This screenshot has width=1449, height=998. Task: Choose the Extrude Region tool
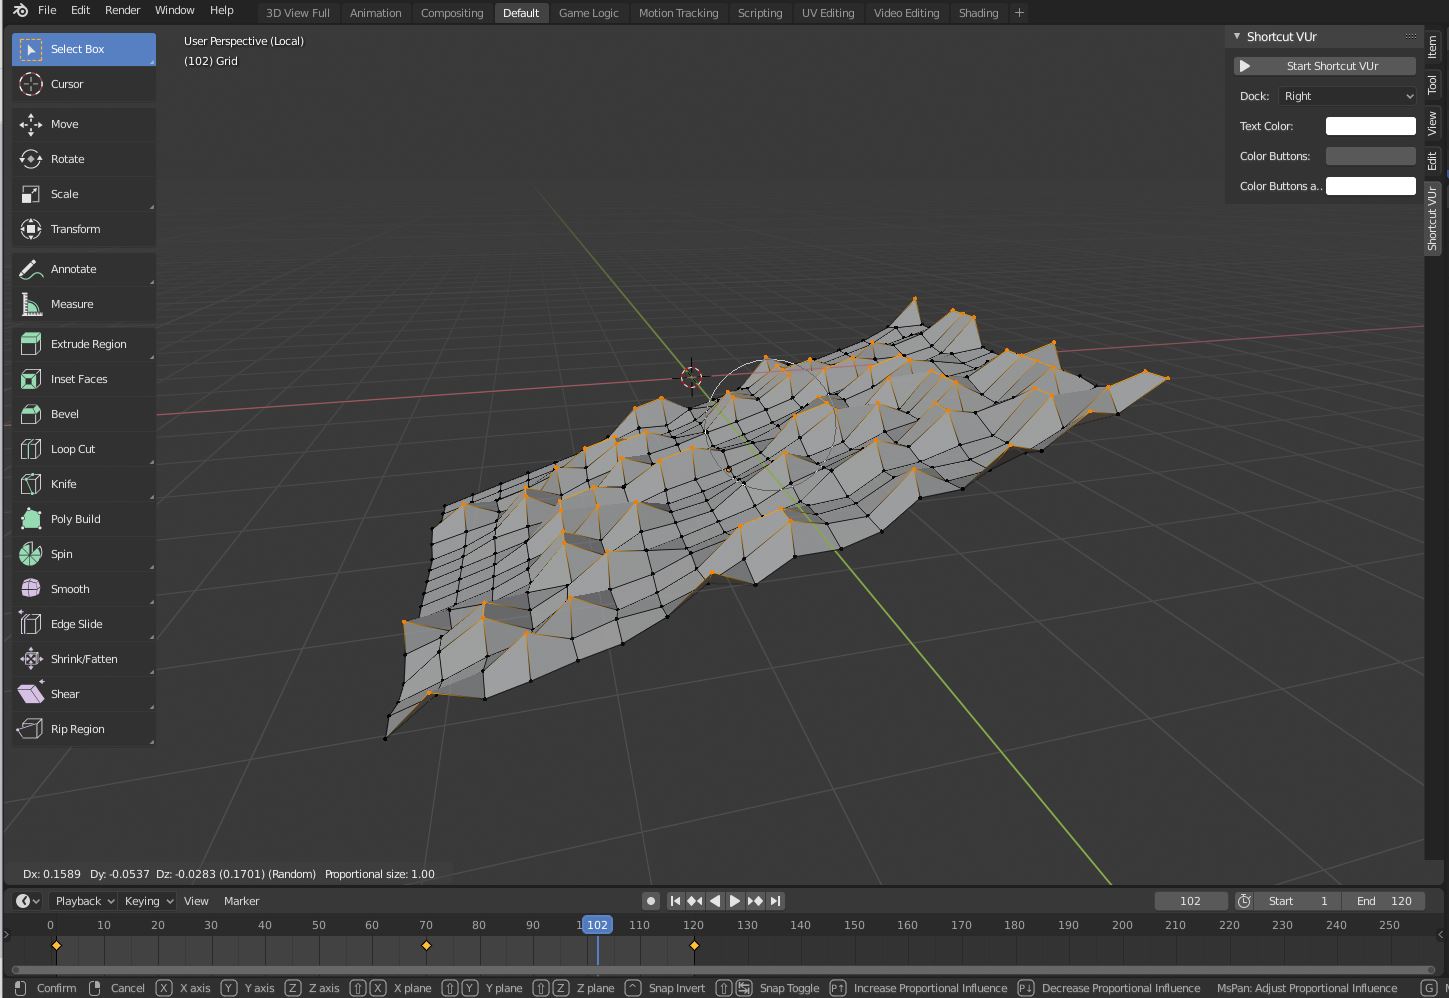(x=83, y=344)
